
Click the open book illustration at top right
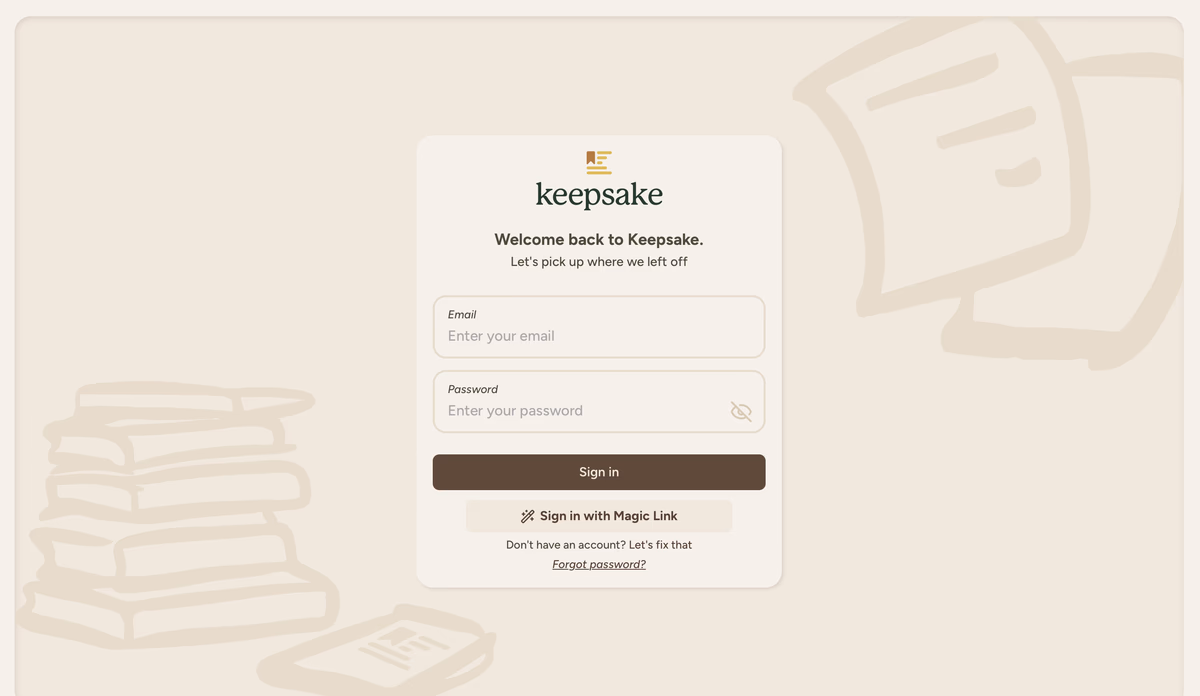[x=990, y=190]
